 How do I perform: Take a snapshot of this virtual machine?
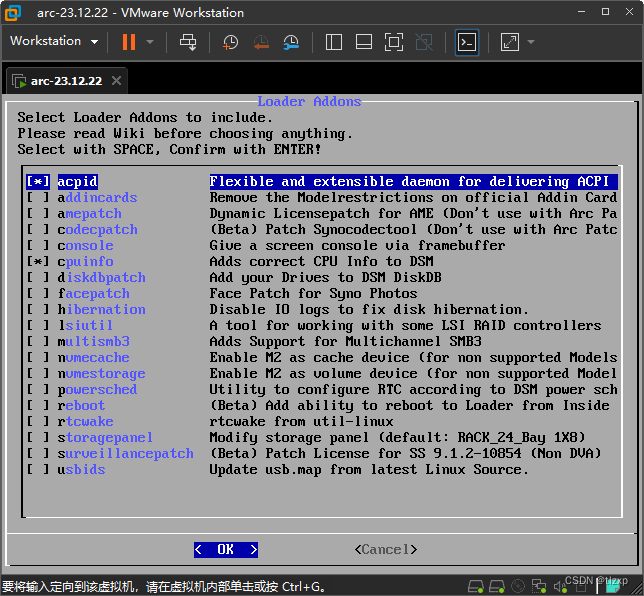pos(230,42)
